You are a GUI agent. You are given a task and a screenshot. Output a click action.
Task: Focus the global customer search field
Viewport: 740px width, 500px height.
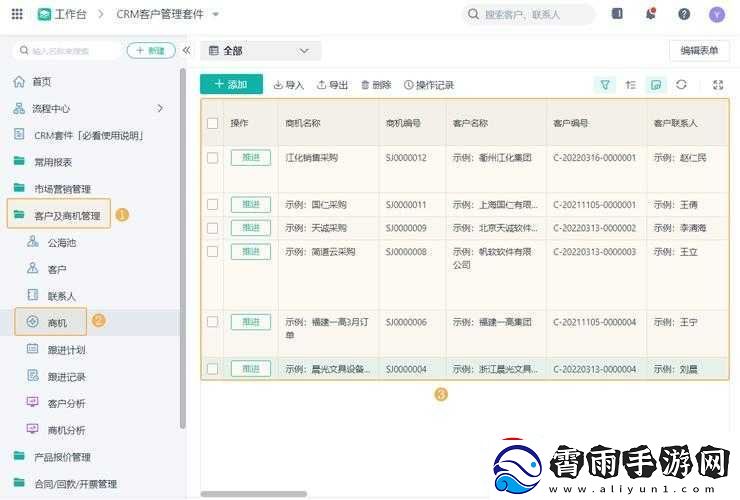pyautogui.click(x=528, y=14)
